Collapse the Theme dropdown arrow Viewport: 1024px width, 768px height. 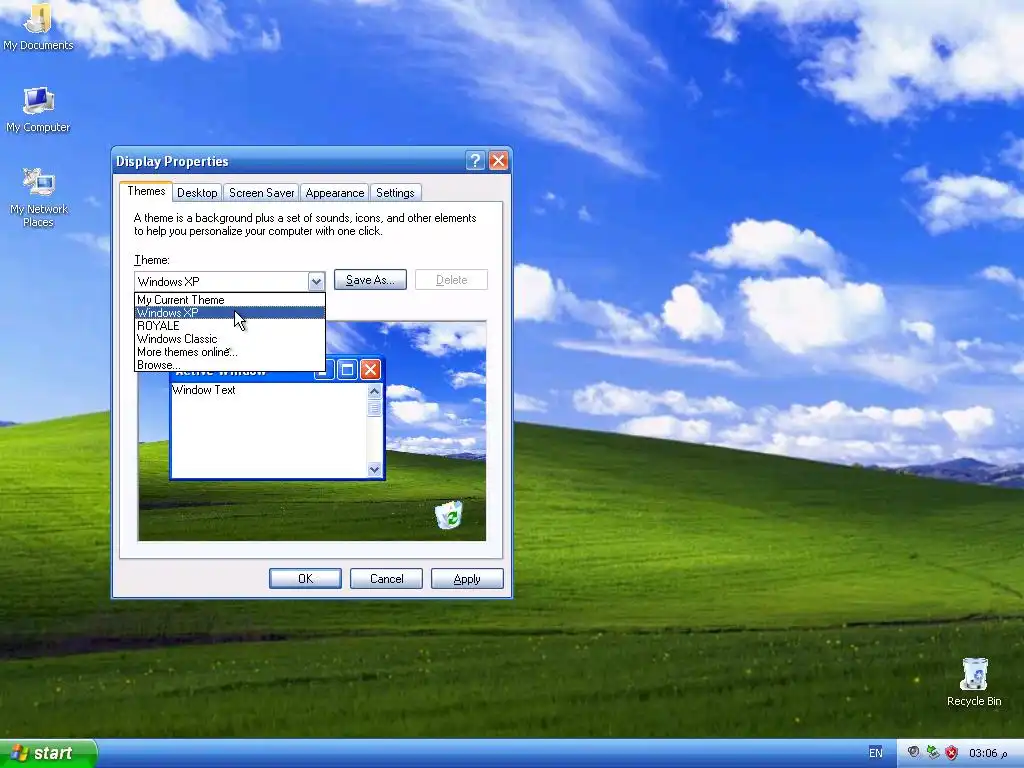click(316, 281)
